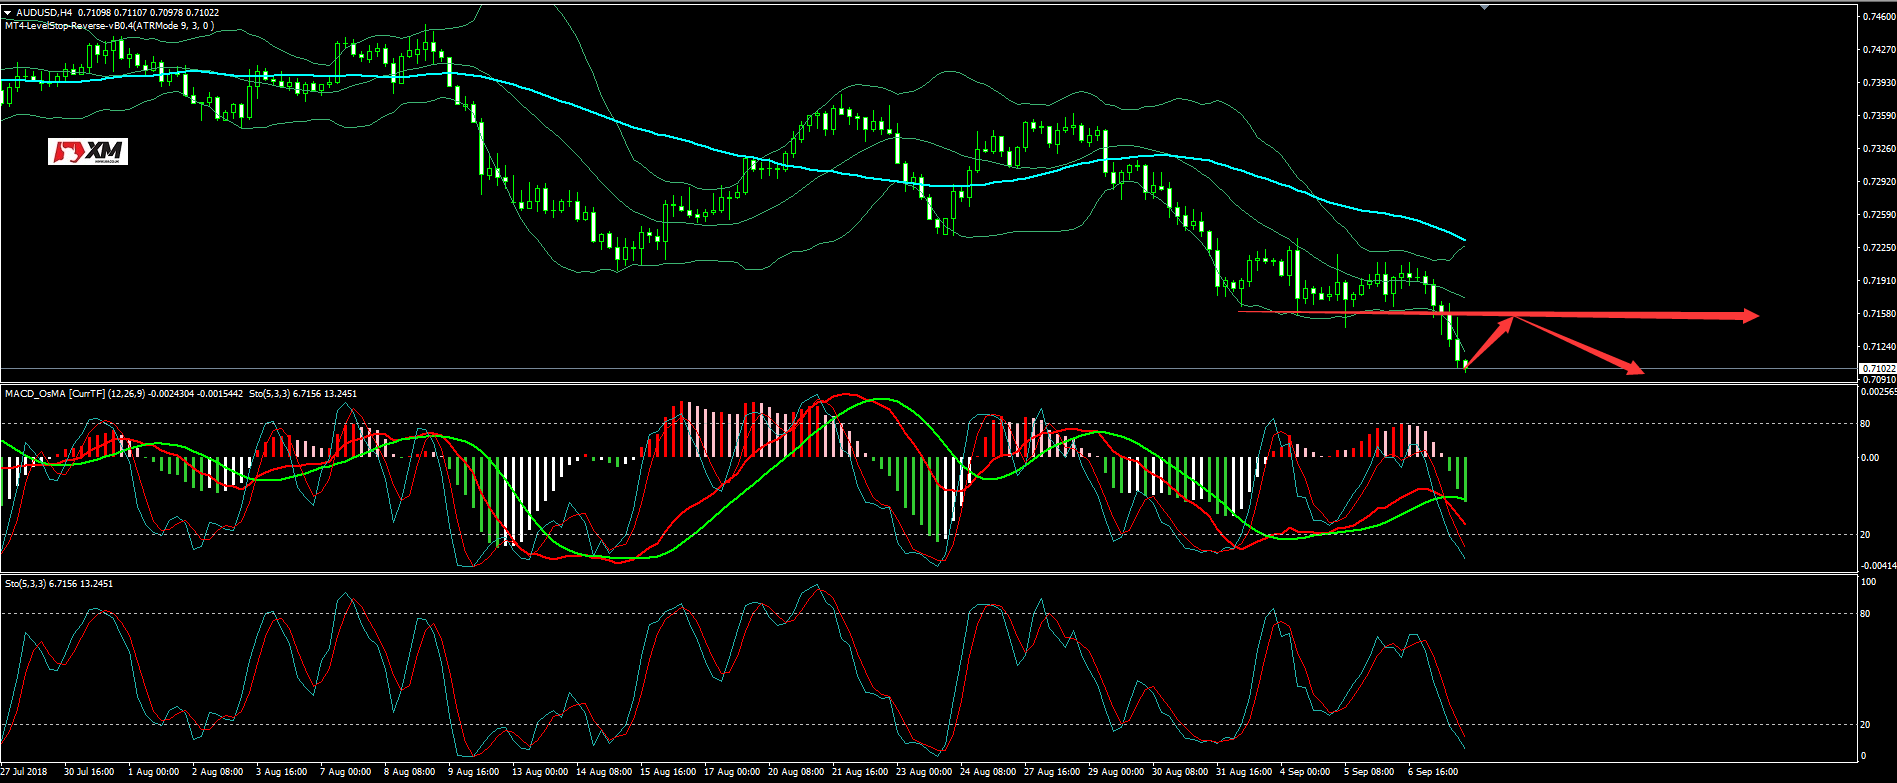Click the 27 Aug 16:00 time label

[x=1052, y=772]
